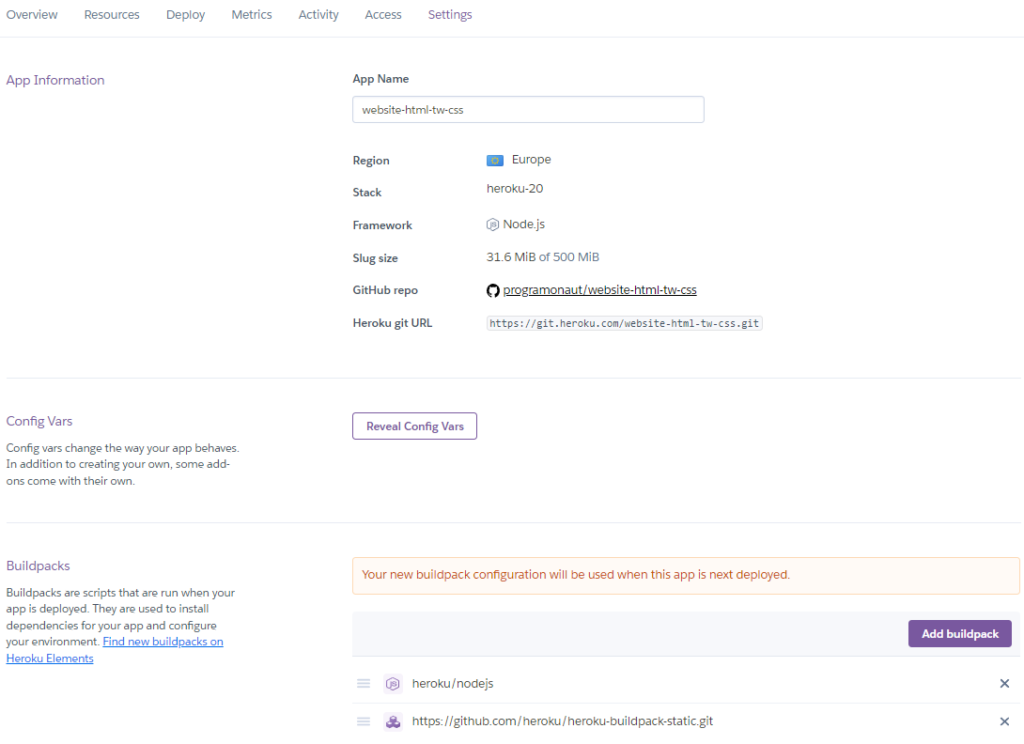
Task: Remove the heroku-buildpack-static buildpack with X
Action: click(x=1004, y=722)
